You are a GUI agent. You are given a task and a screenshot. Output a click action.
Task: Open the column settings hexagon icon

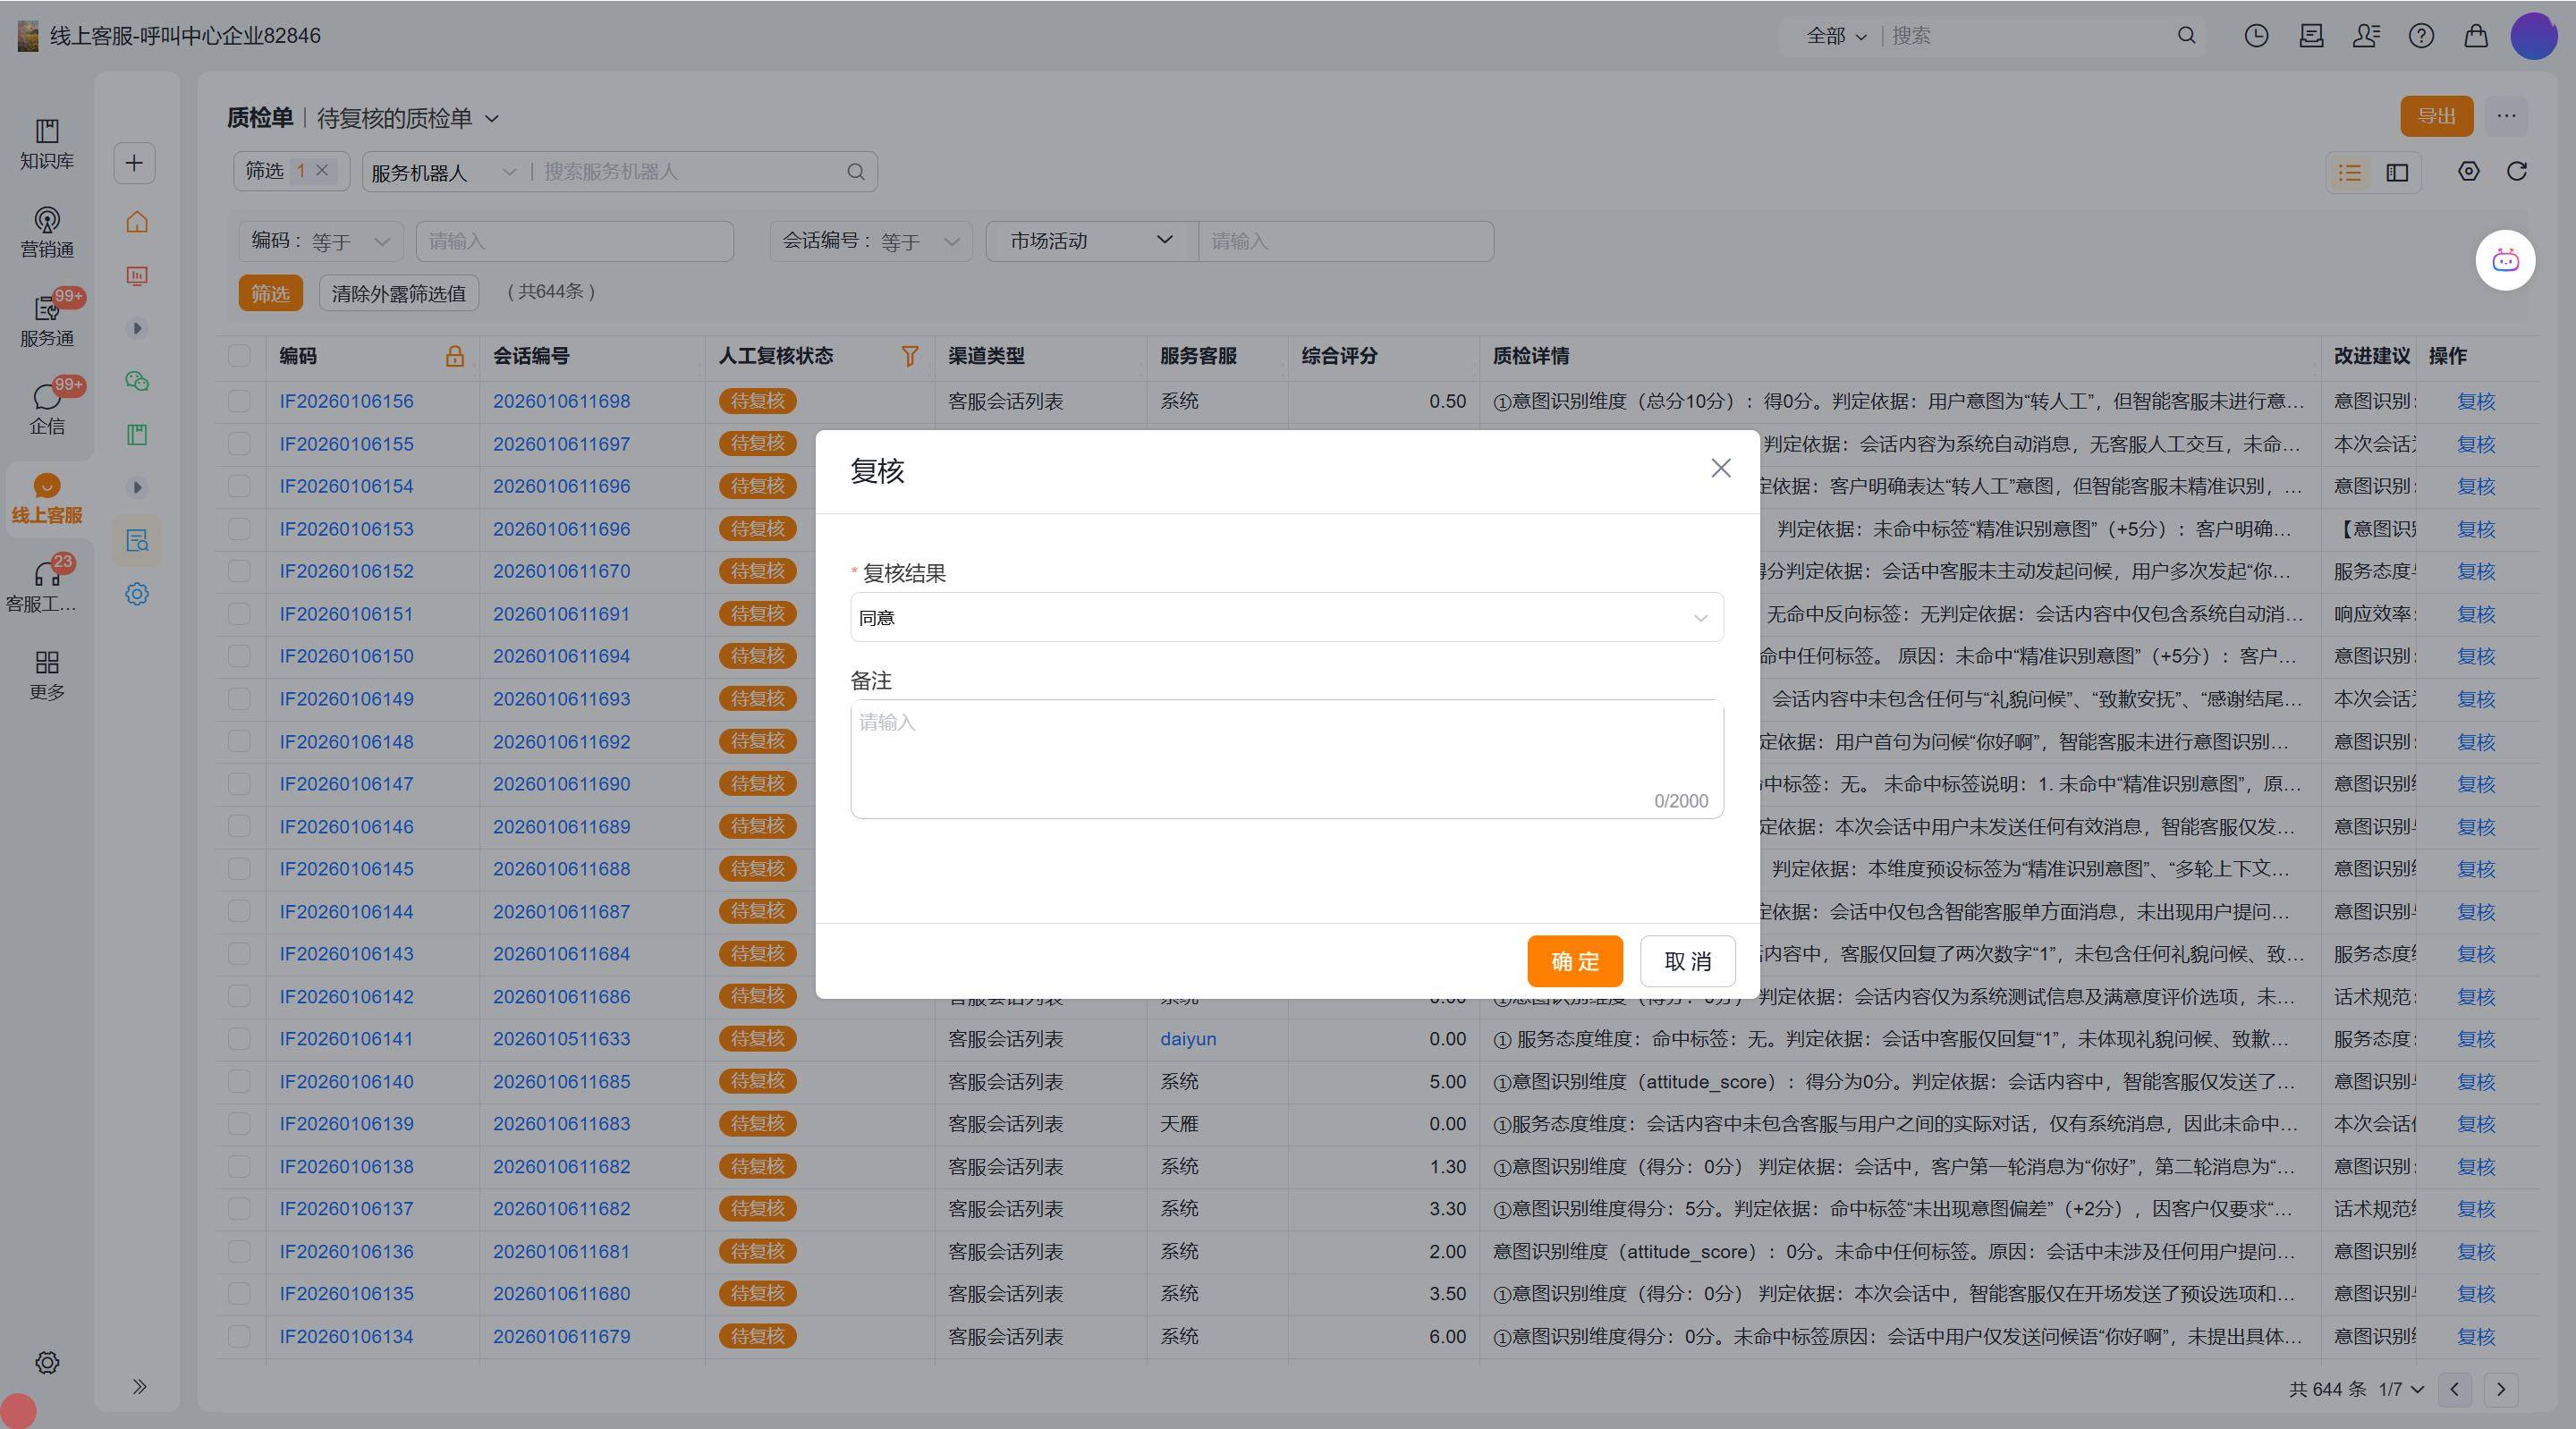point(2468,171)
